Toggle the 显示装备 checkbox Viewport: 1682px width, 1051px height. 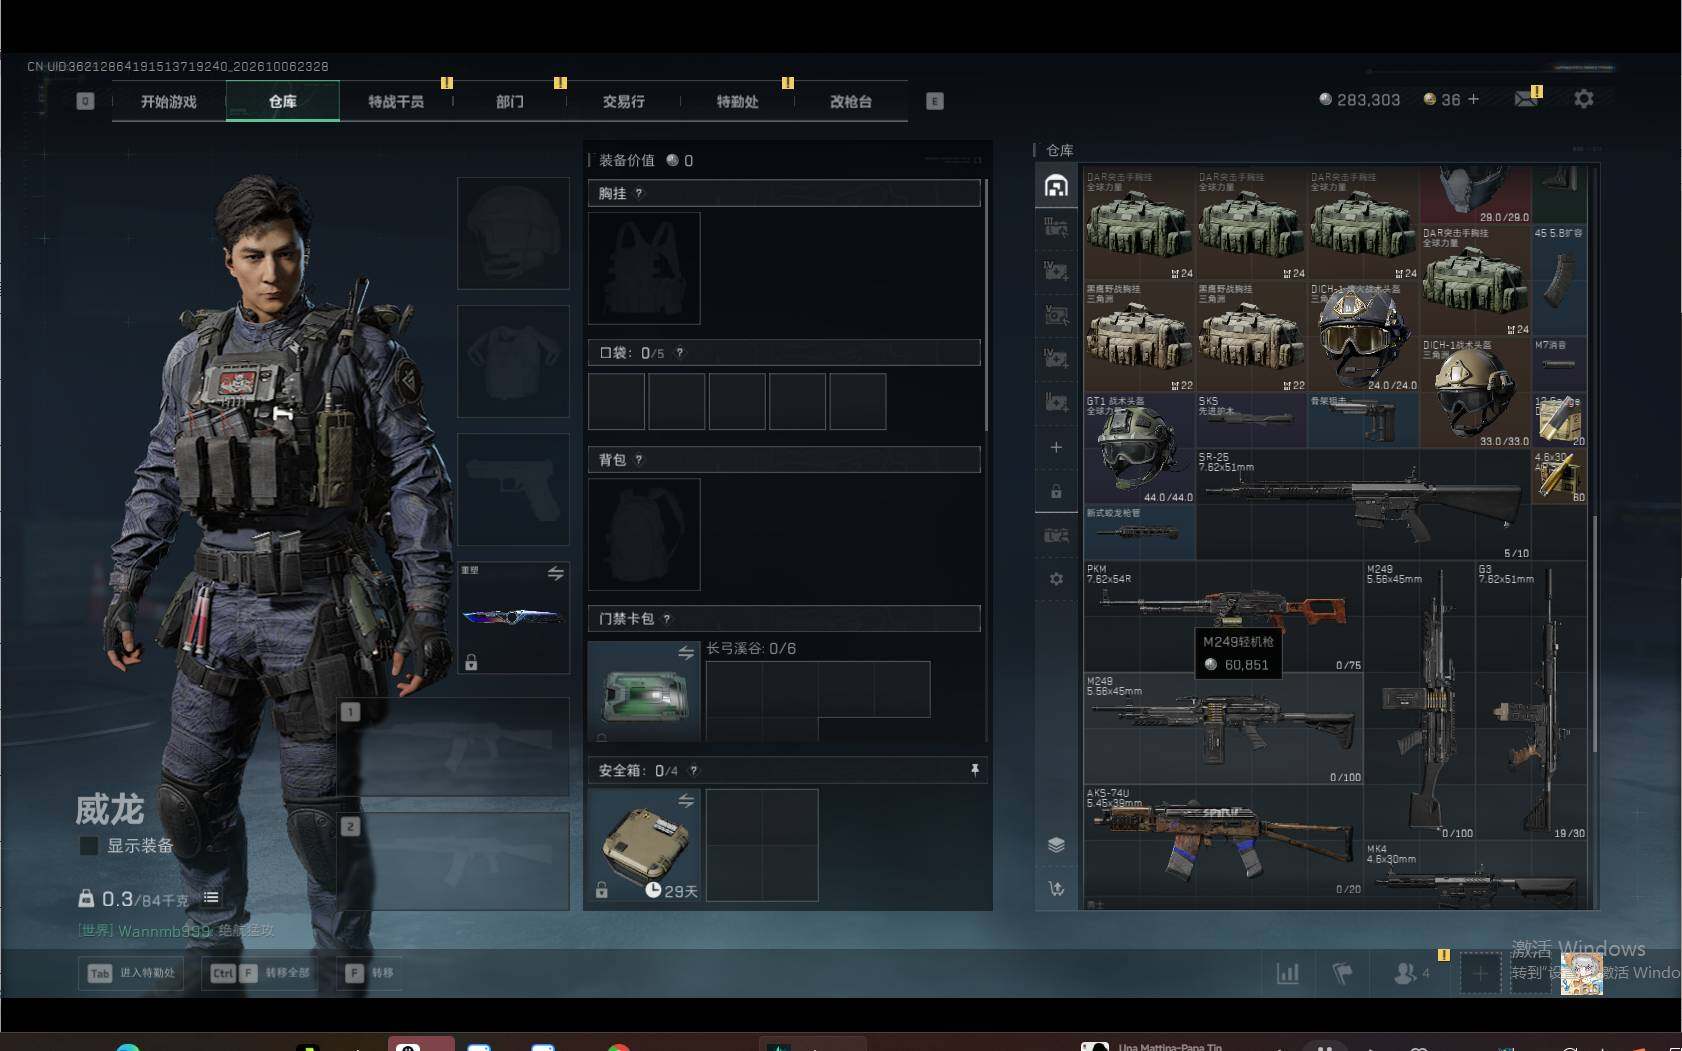[89, 846]
